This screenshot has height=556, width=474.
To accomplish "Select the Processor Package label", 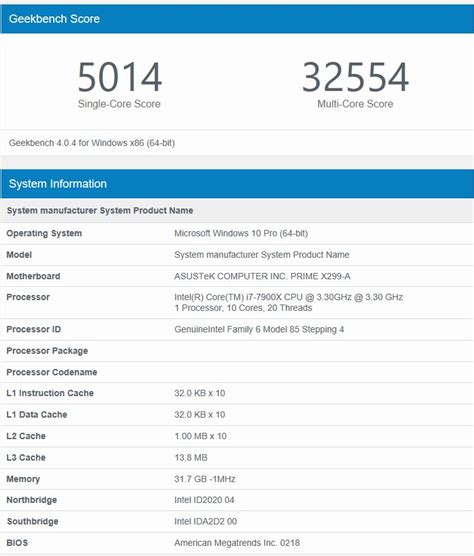I will pyautogui.click(x=47, y=351).
